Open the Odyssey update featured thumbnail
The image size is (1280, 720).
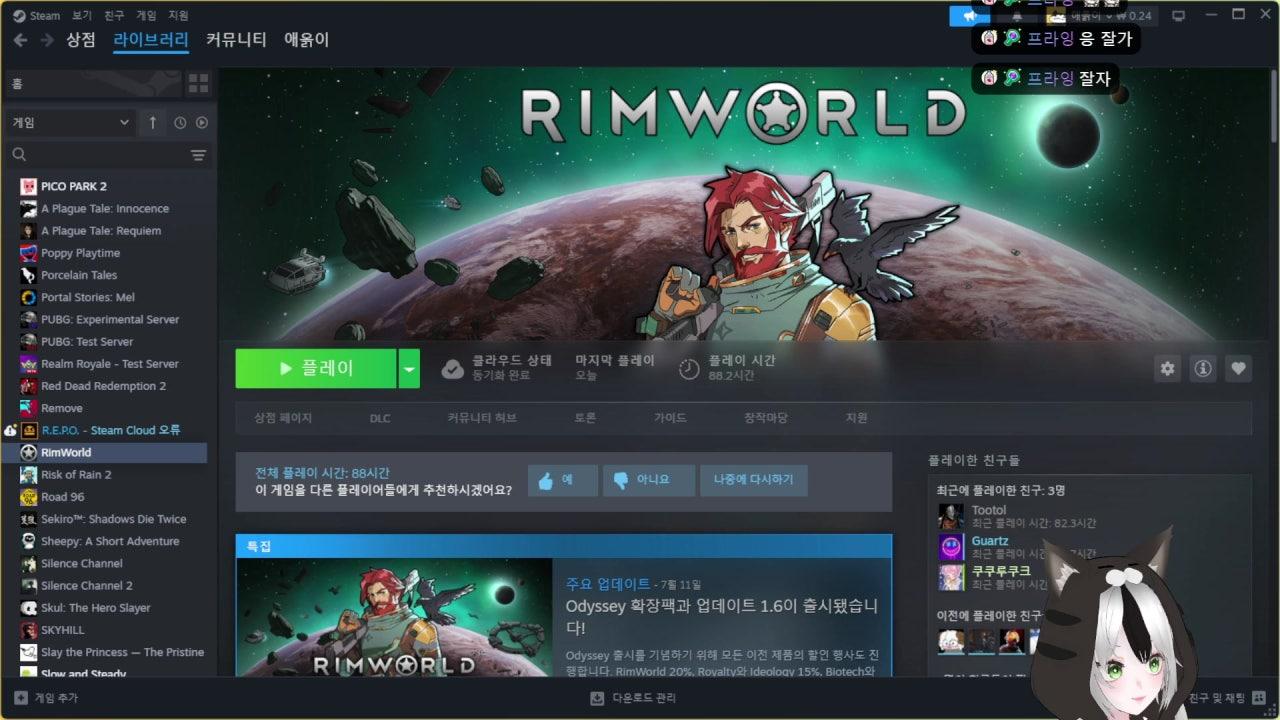pyautogui.click(x=394, y=617)
